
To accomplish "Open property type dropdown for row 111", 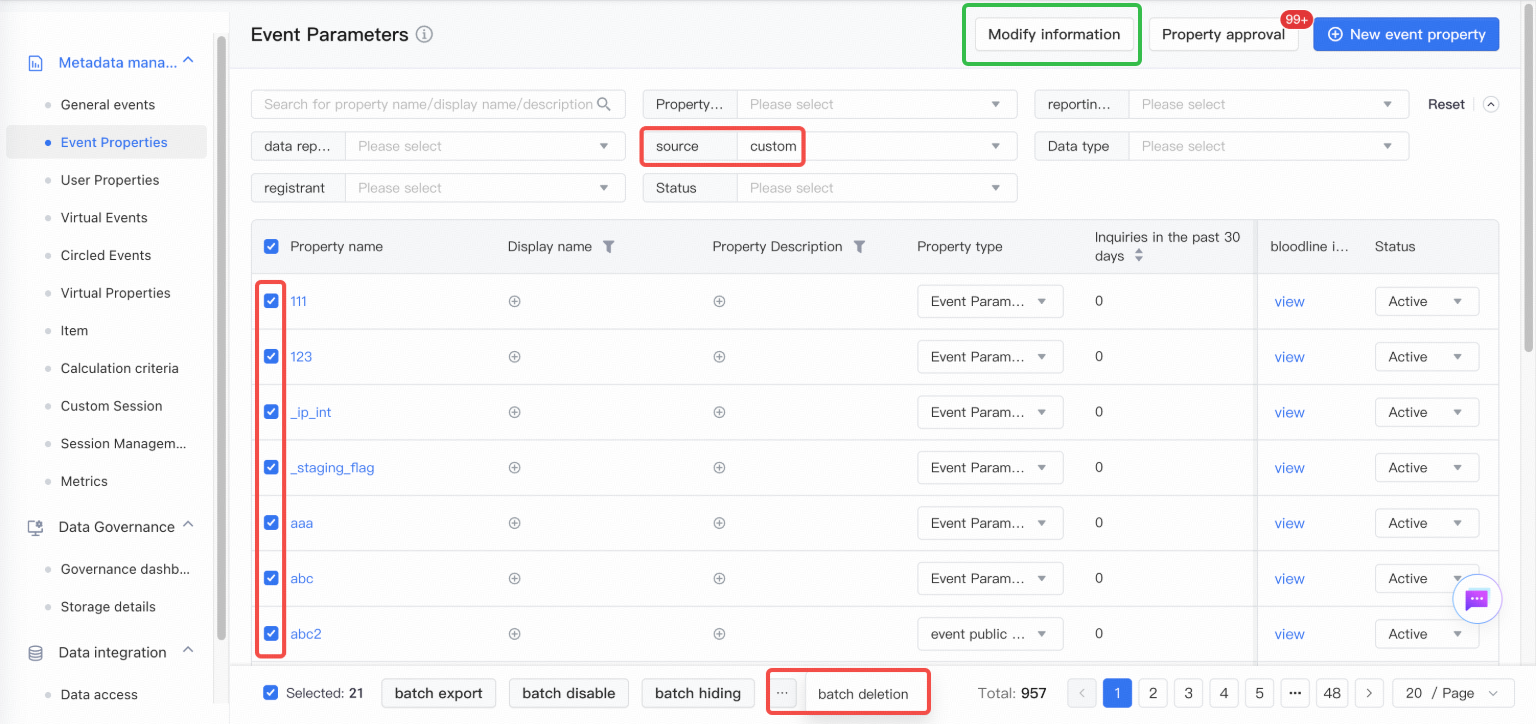I will (x=990, y=301).
